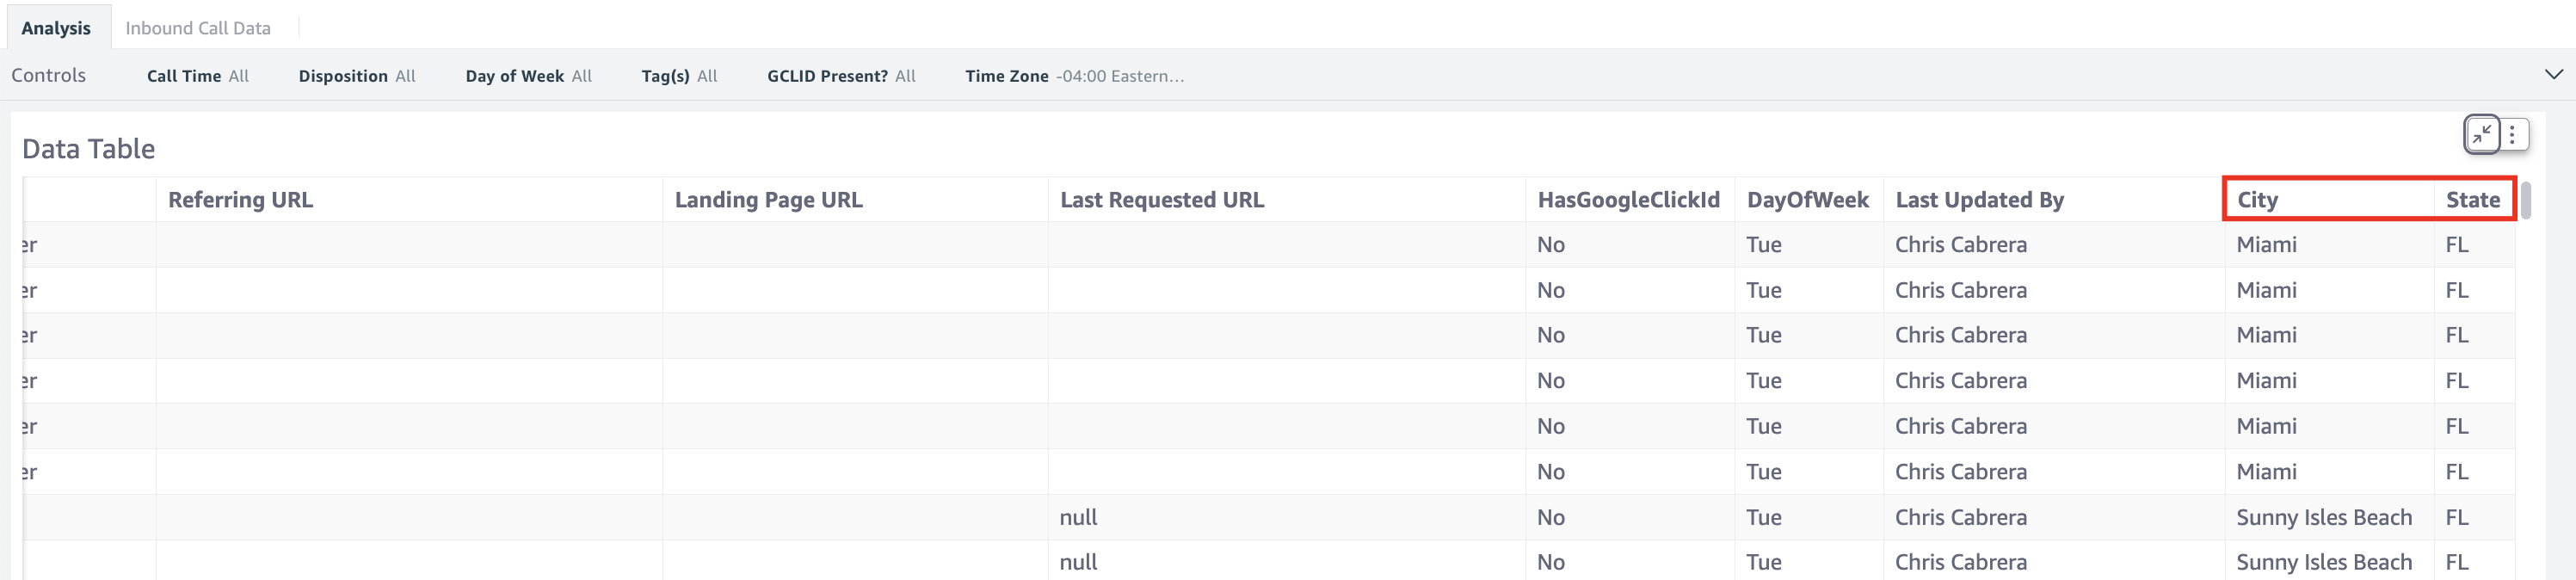The height and width of the screenshot is (580, 2576).
Task: Sort by Last Updated By header
Action: 1979,200
